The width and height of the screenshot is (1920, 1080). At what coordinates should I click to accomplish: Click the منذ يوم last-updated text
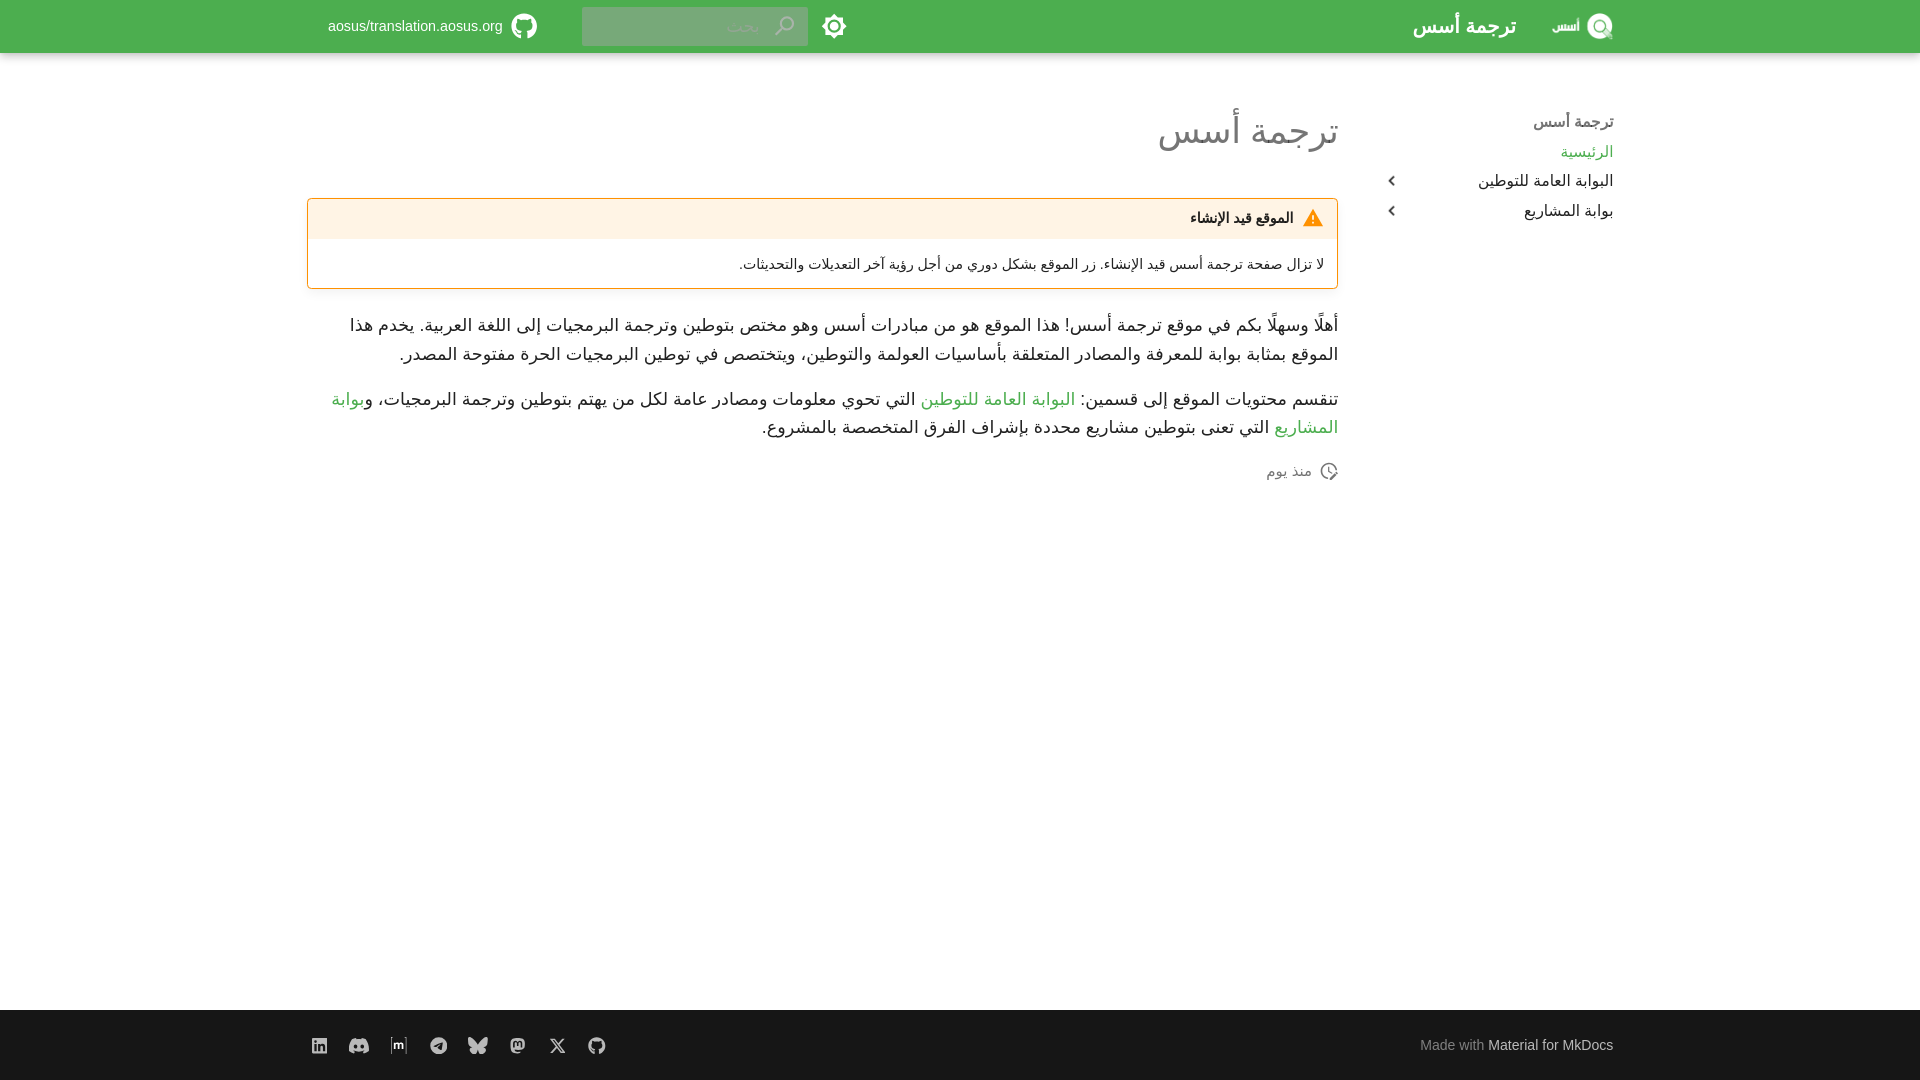(x=1289, y=471)
